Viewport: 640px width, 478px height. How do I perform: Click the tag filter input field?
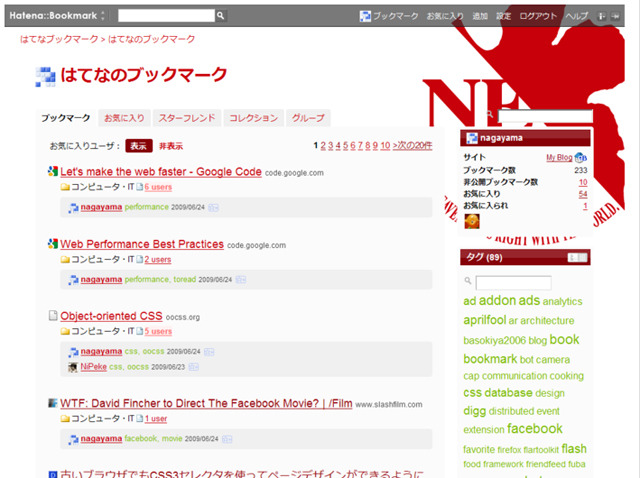[x=513, y=282]
